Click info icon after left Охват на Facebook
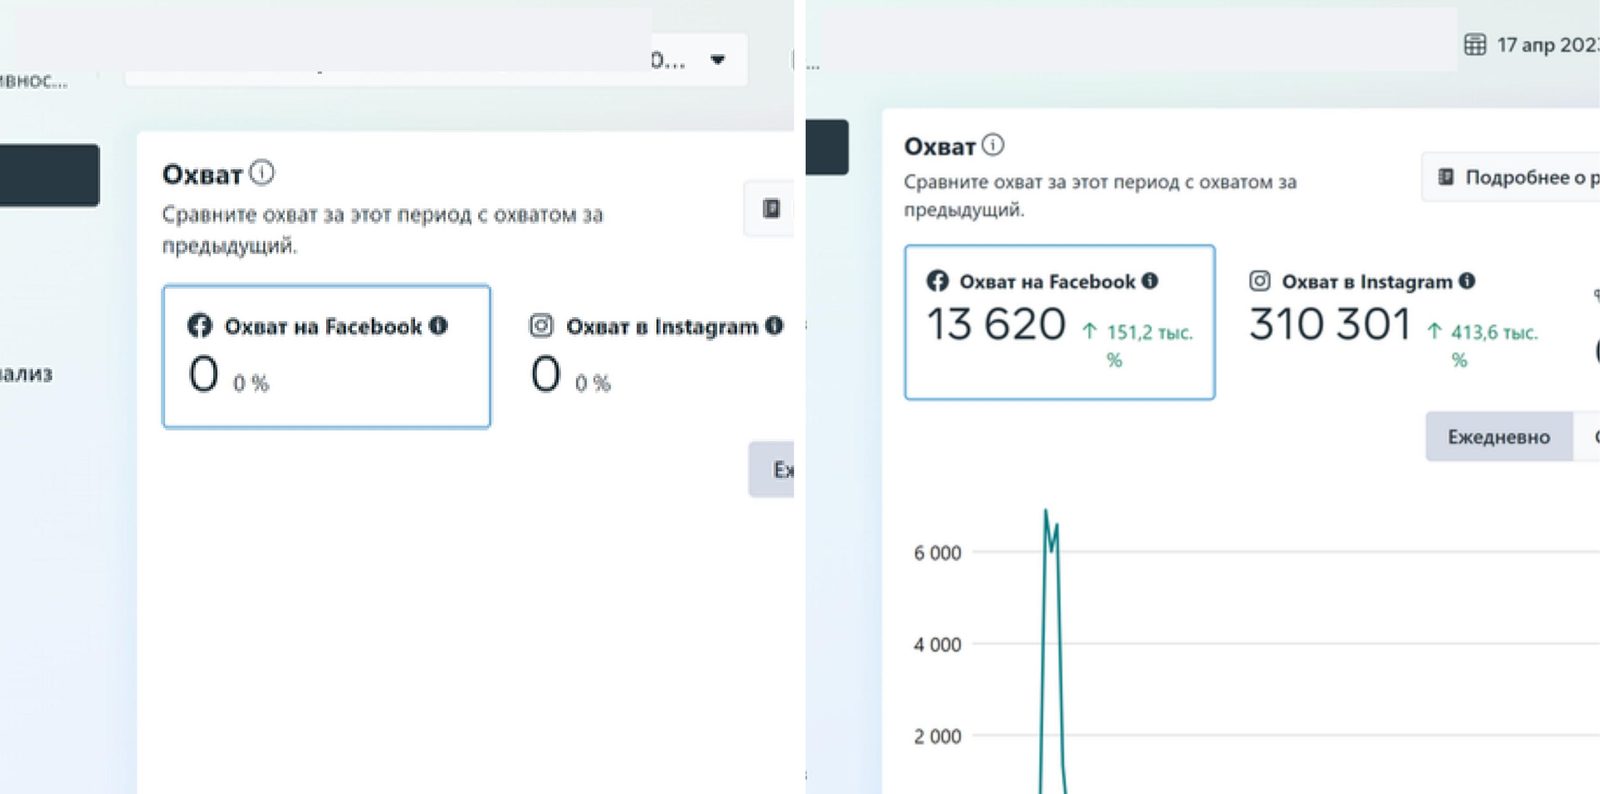This screenshot has height=794, width=1600. (438, 326)
